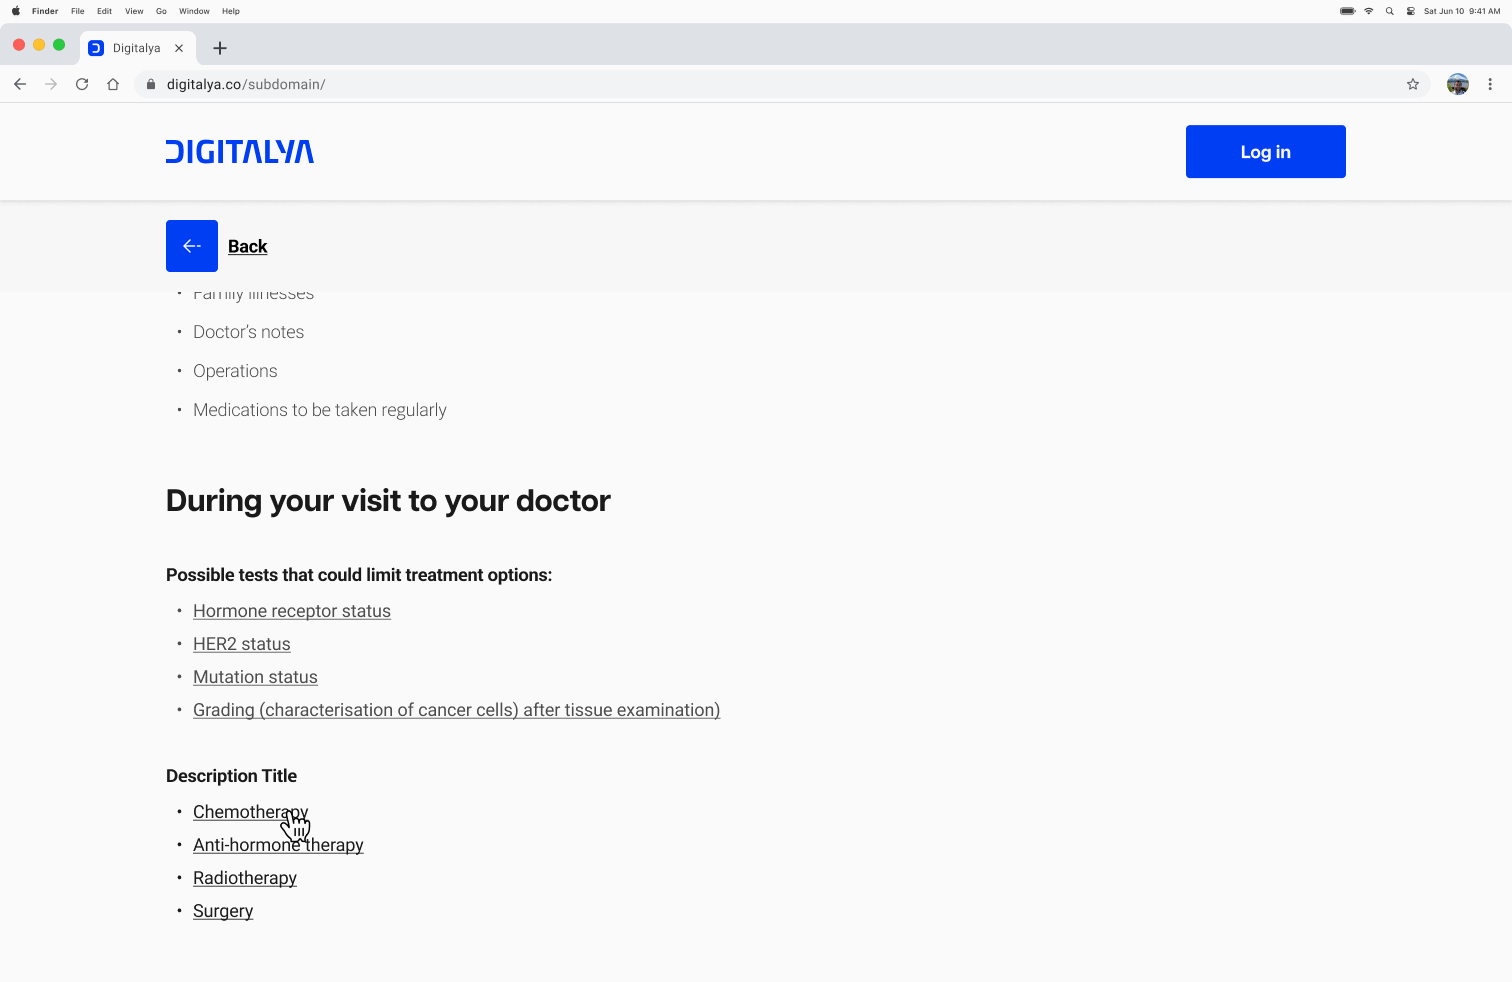Go to browser home page icon

113,85
